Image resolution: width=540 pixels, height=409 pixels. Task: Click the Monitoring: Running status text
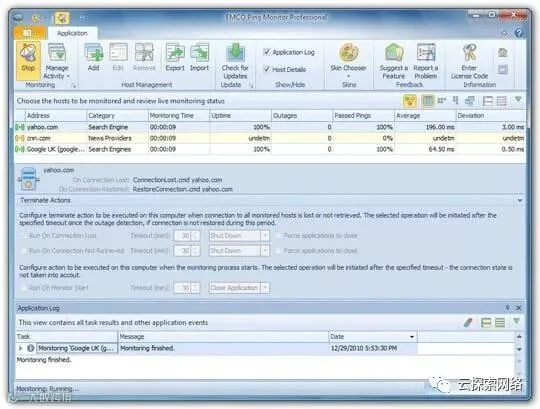pyautogui.click(x=48, y=389)
